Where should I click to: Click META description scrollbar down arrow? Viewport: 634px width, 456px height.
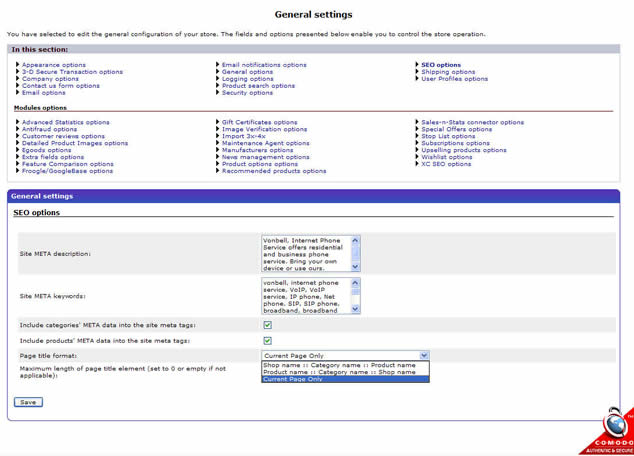[x=355, y=267]
